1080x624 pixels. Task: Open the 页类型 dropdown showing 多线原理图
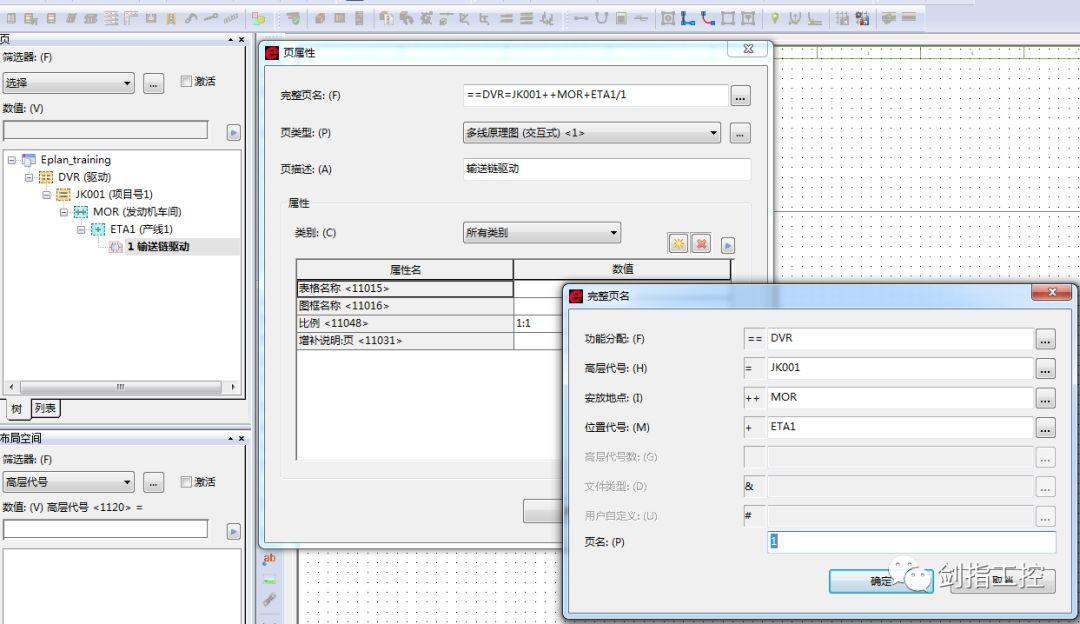(x=714, y=133)
